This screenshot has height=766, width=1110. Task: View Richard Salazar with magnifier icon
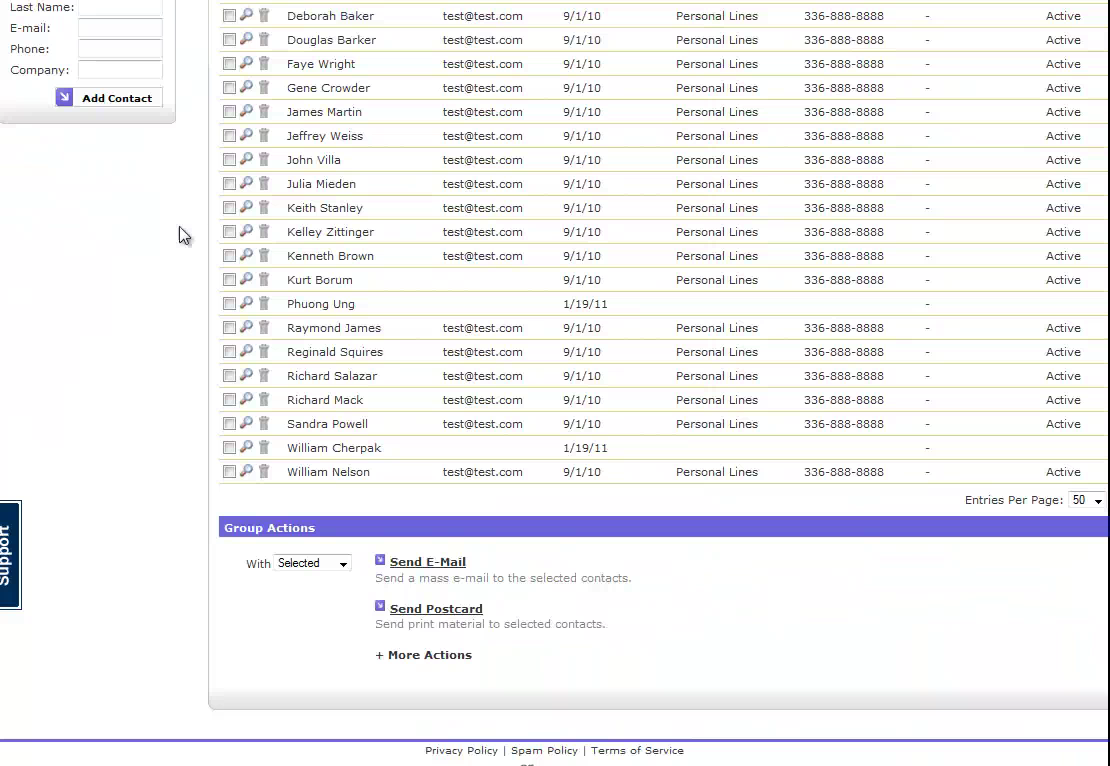[x=246, y=376]
